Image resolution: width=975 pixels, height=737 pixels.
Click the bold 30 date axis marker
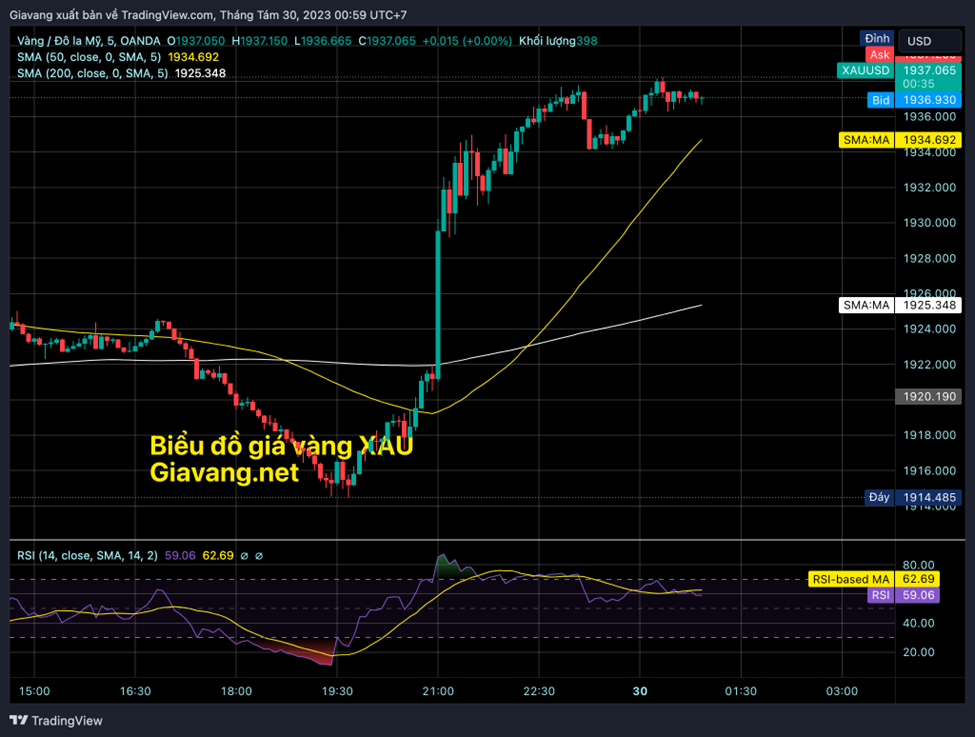(x=640, y=691)
